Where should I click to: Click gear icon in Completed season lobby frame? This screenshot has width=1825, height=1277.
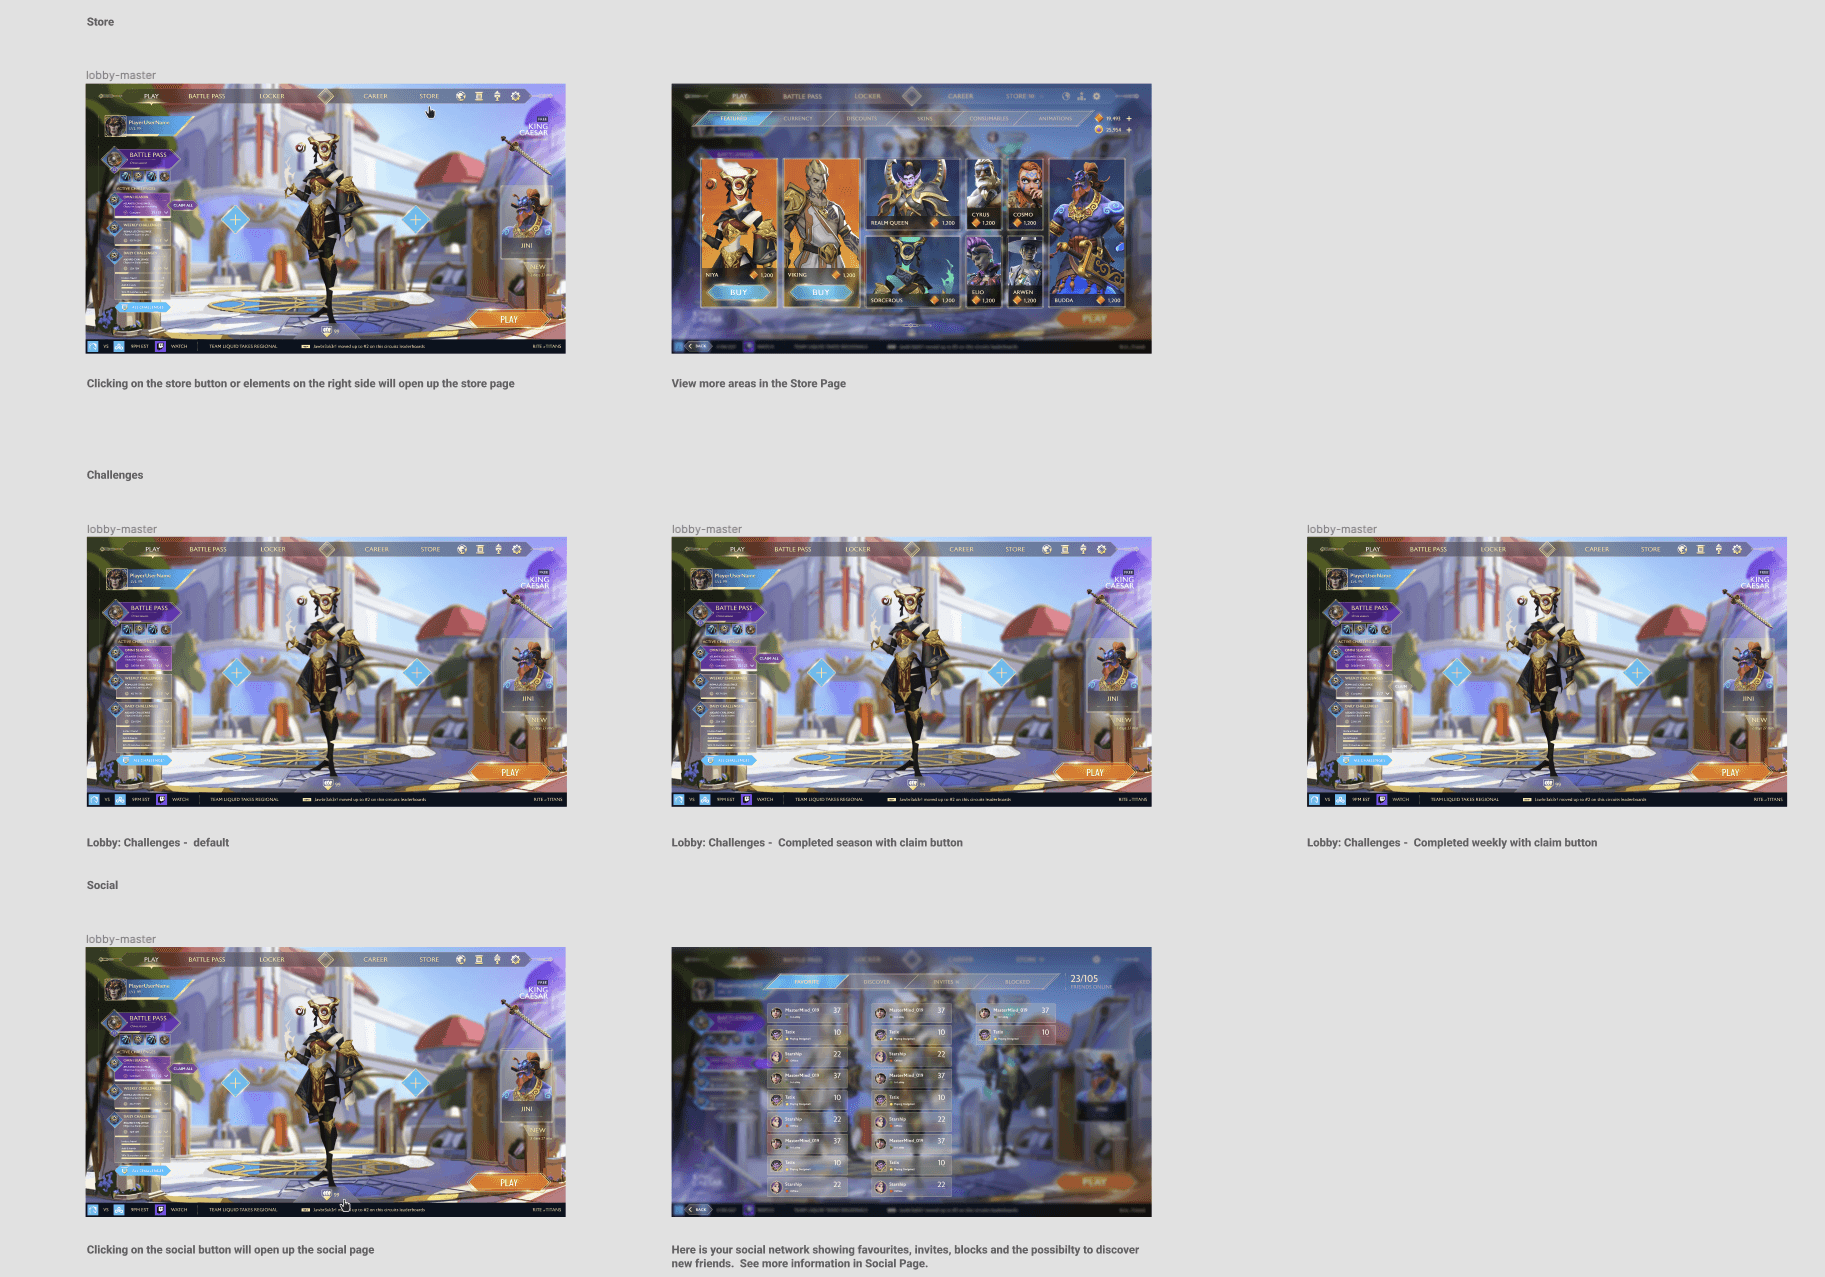pos(1102,549)
